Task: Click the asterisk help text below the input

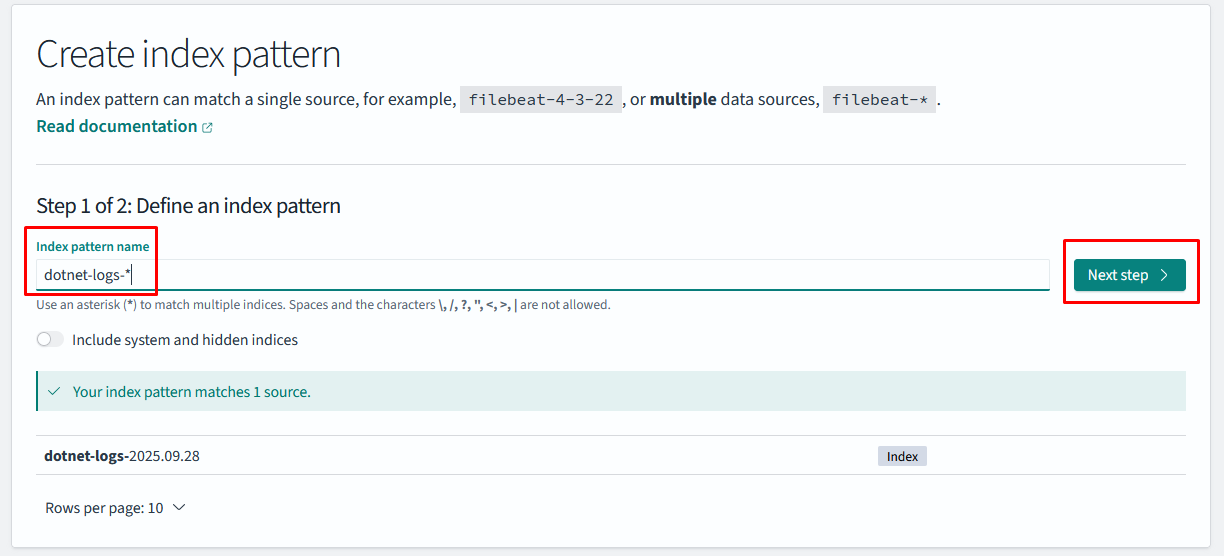Action: [x=323, y=305]
